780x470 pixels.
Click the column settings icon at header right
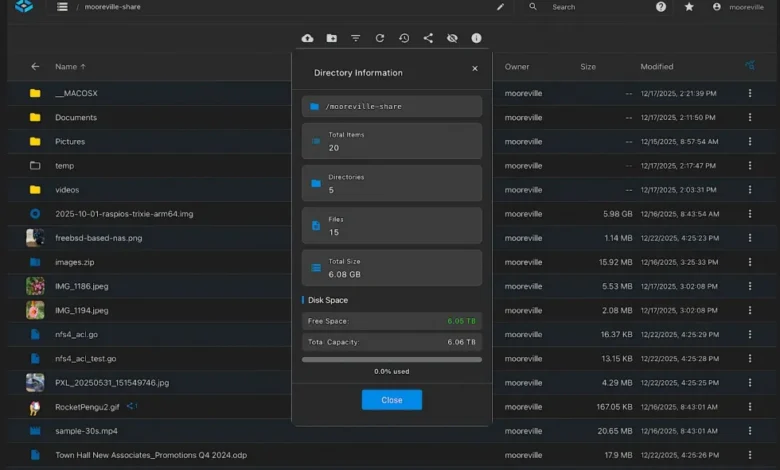(750, 66)
